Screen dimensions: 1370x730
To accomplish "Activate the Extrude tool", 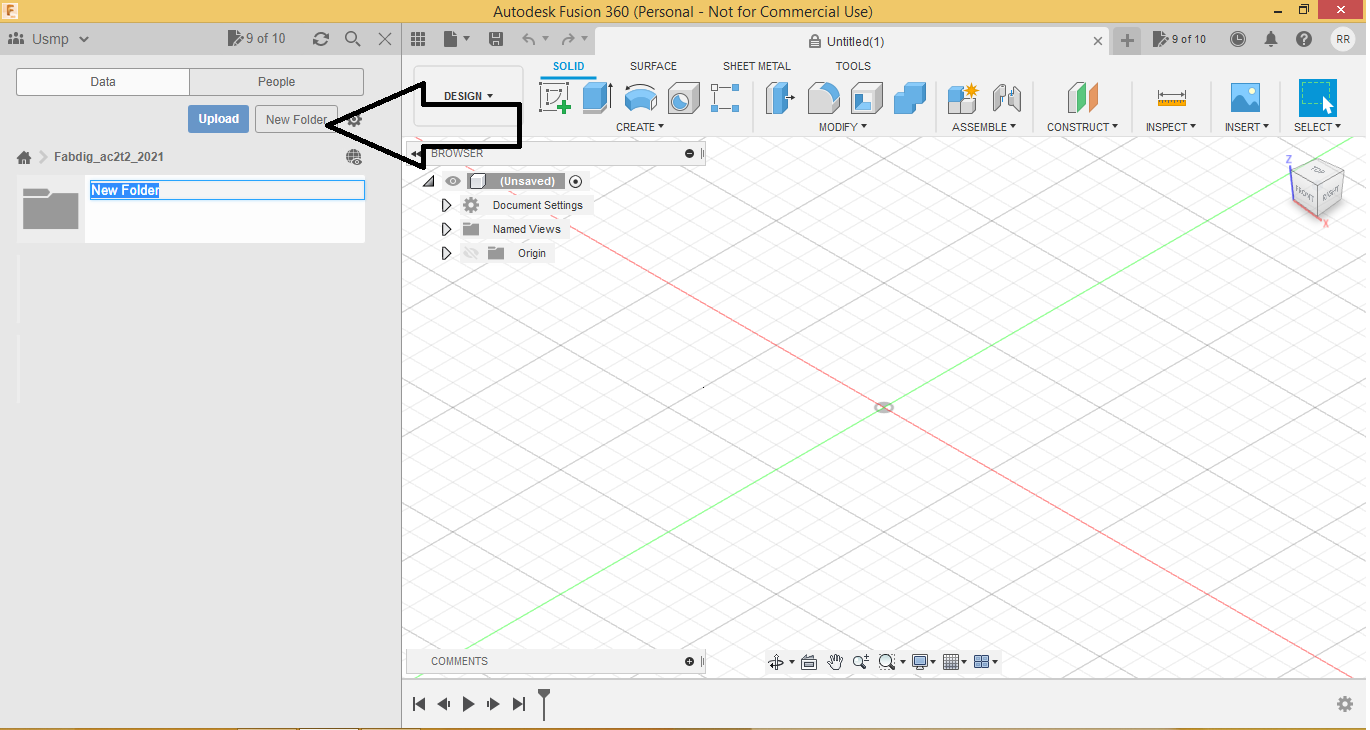I will pyautogui.click(x=597, y=97).
